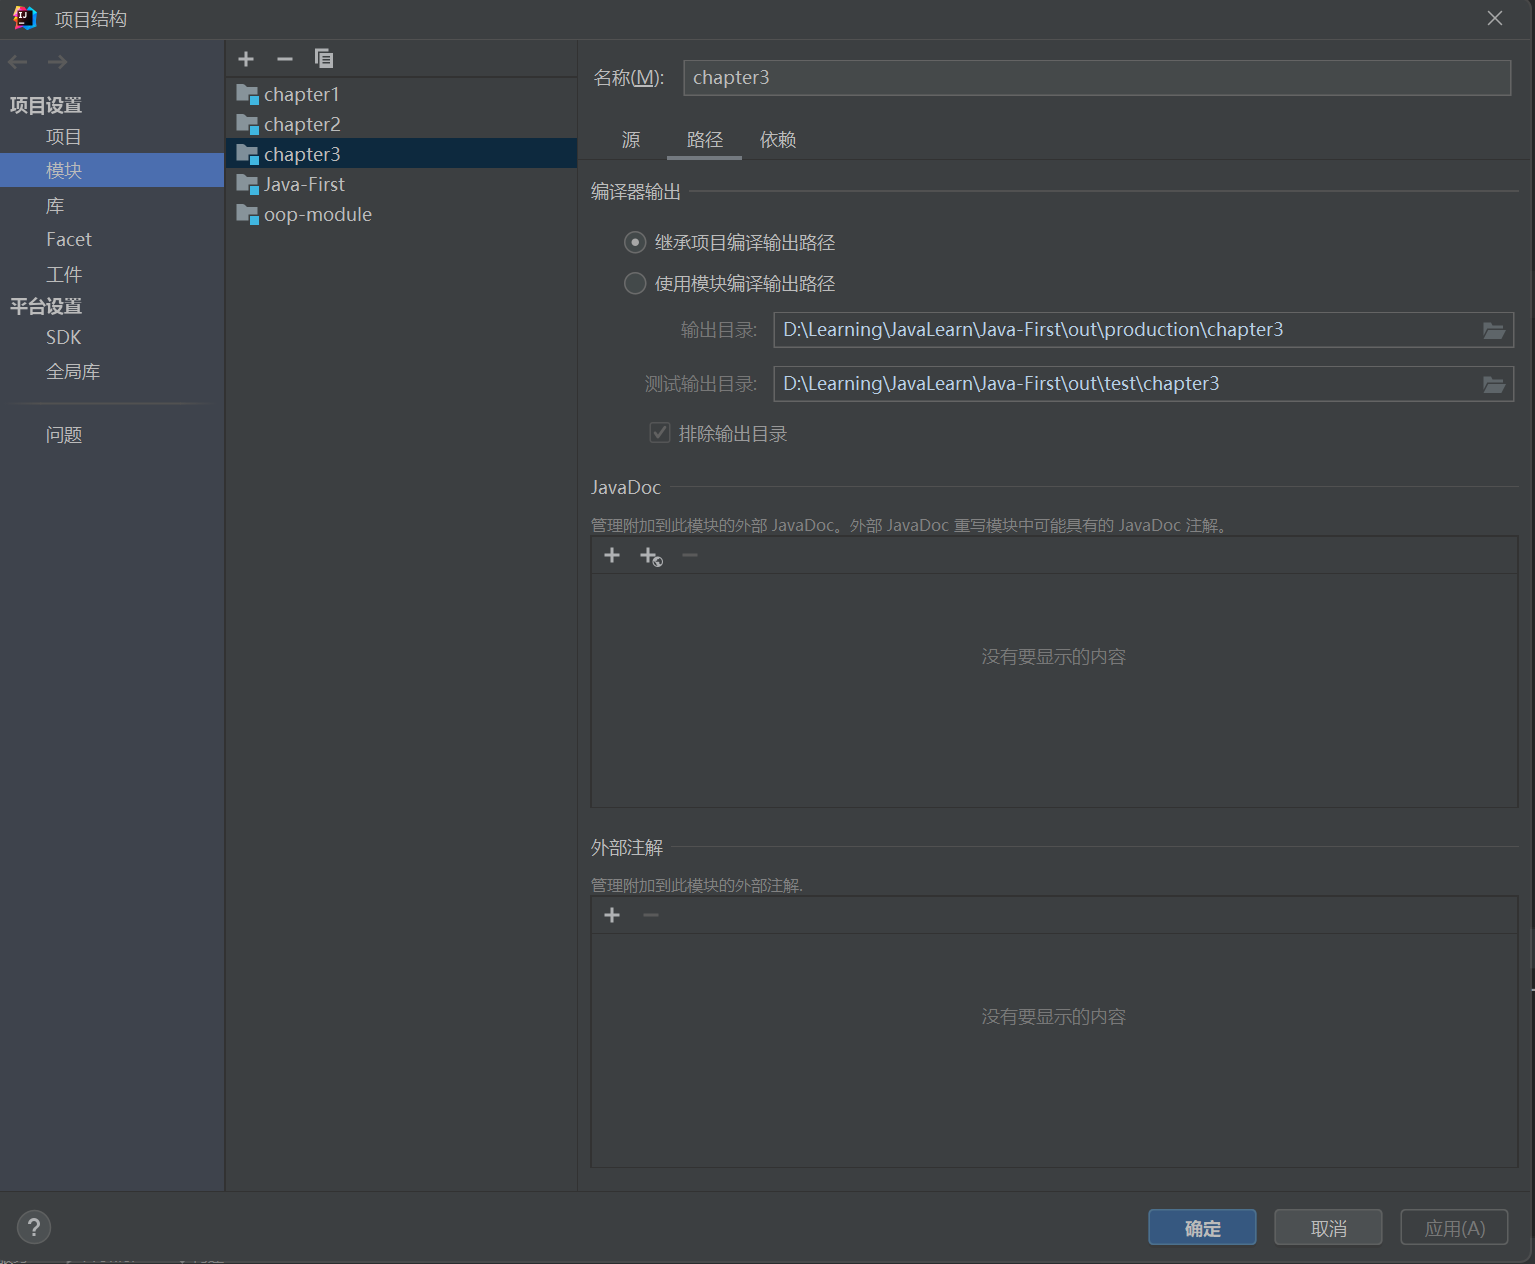Close the 项目结构 dialog

pyautogui.click(x=1495, y=18)
